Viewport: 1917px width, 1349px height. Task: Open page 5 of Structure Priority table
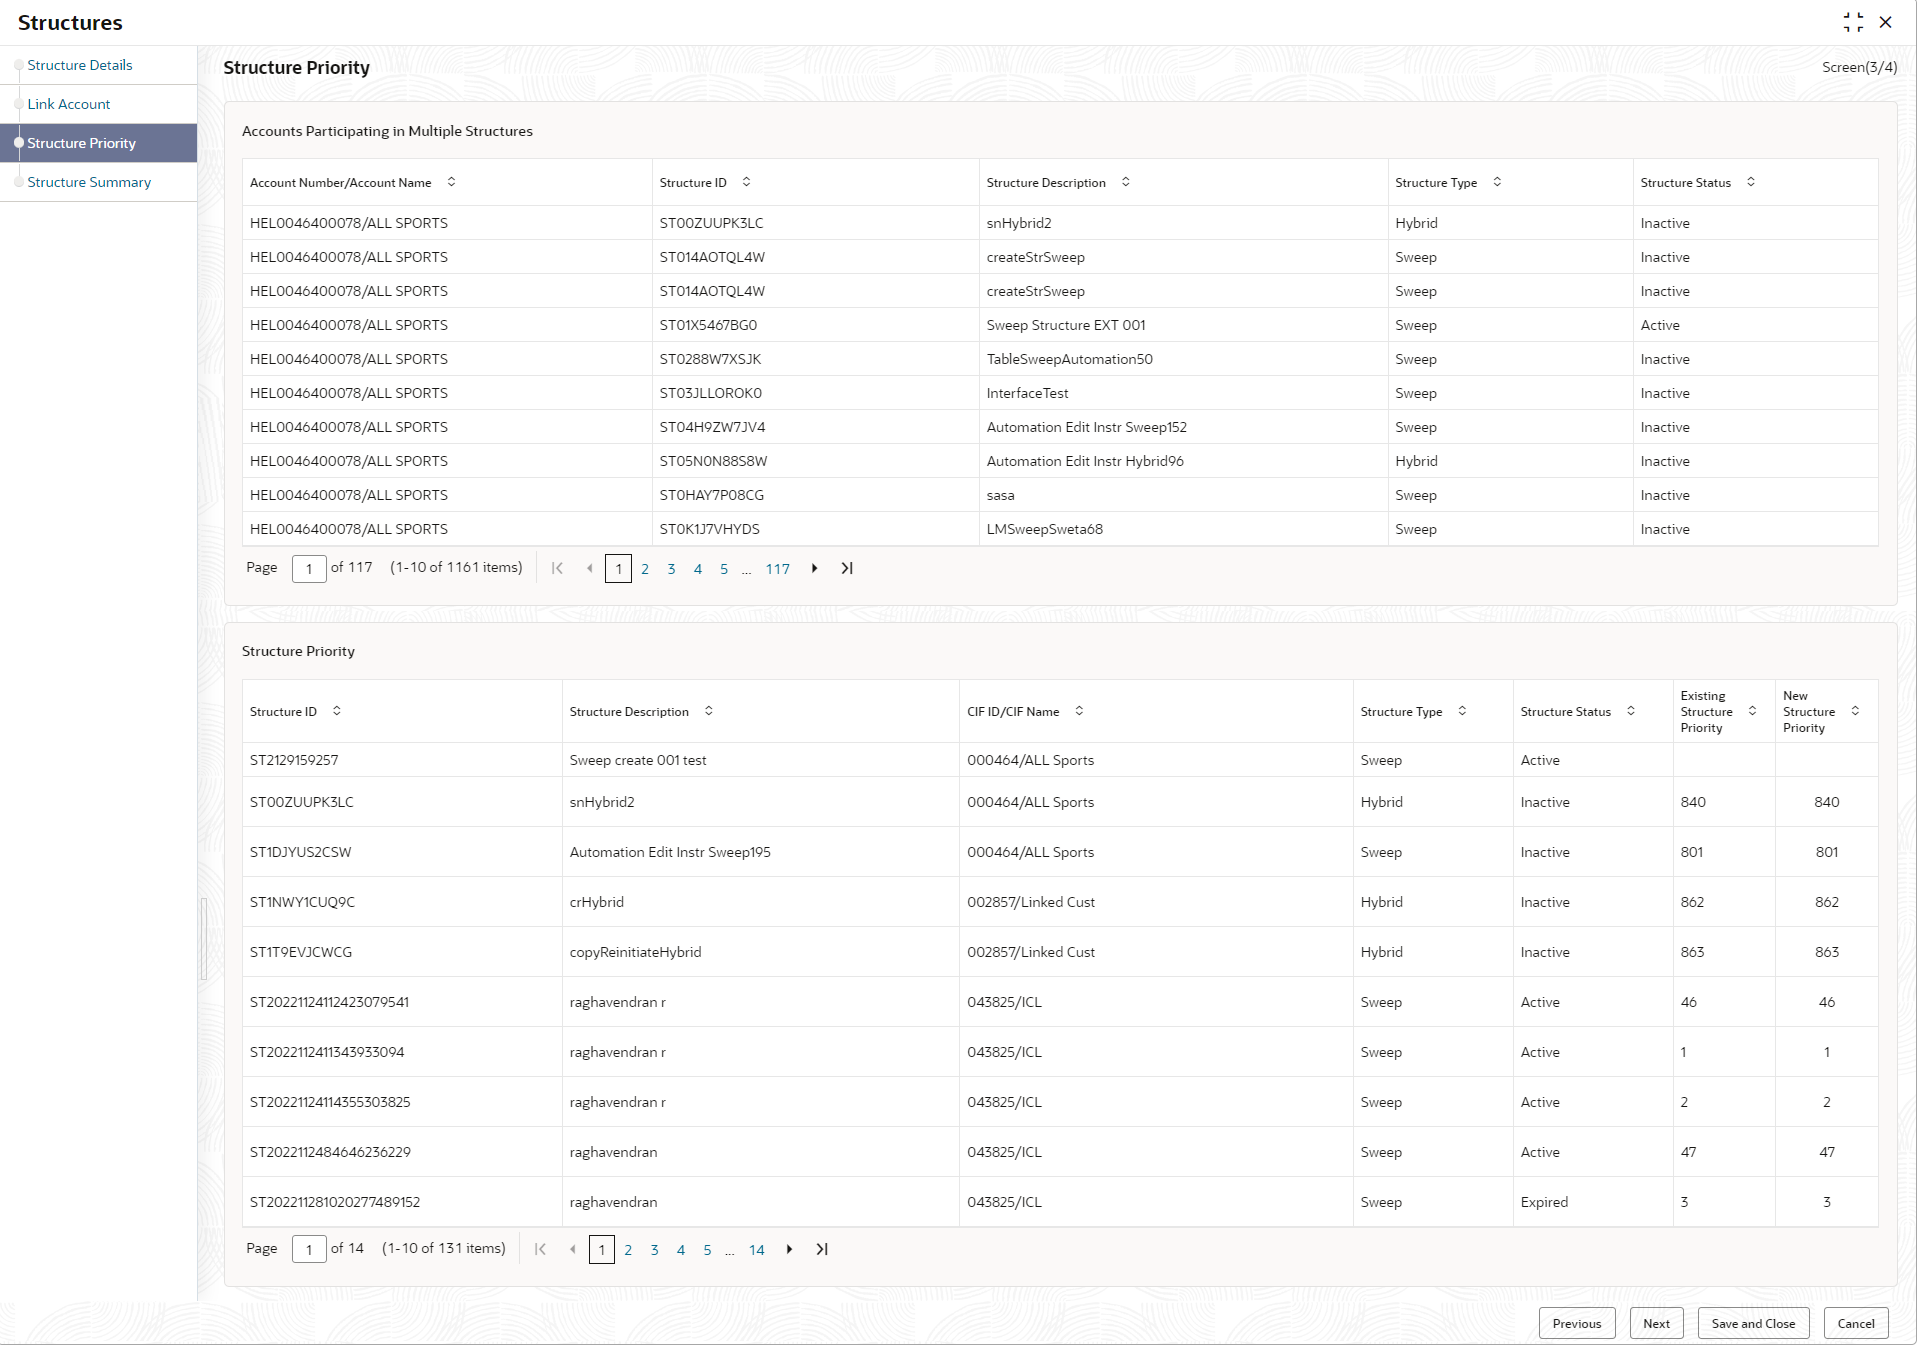[x=707, y=1250]
